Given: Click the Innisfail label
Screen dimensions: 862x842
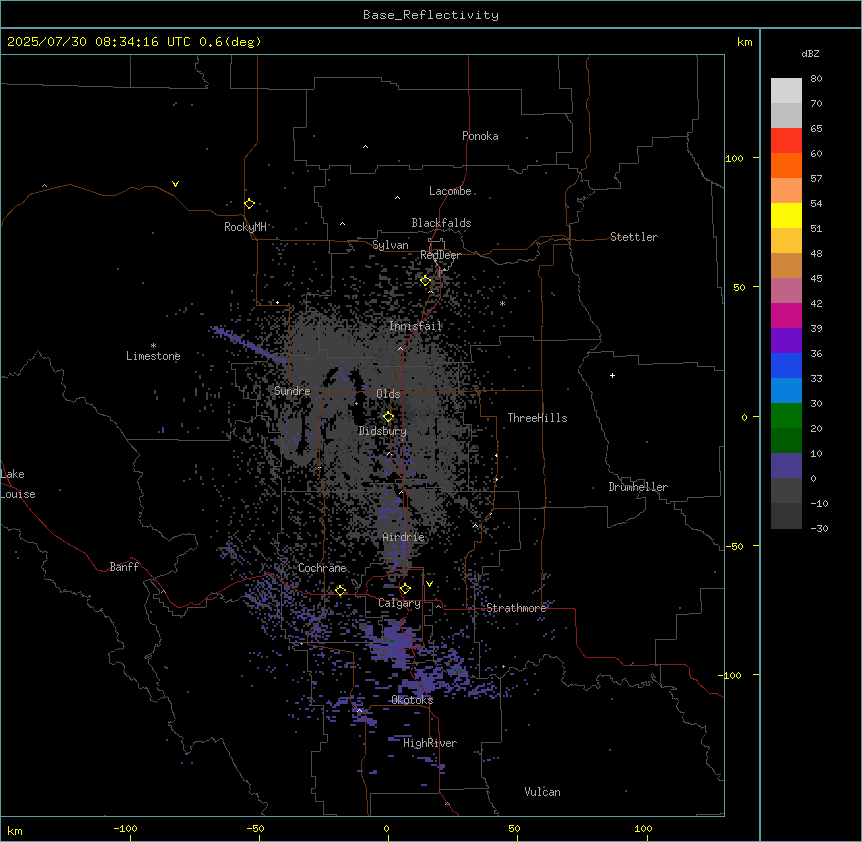Looking at the screenshot, I should coord(415,326).
